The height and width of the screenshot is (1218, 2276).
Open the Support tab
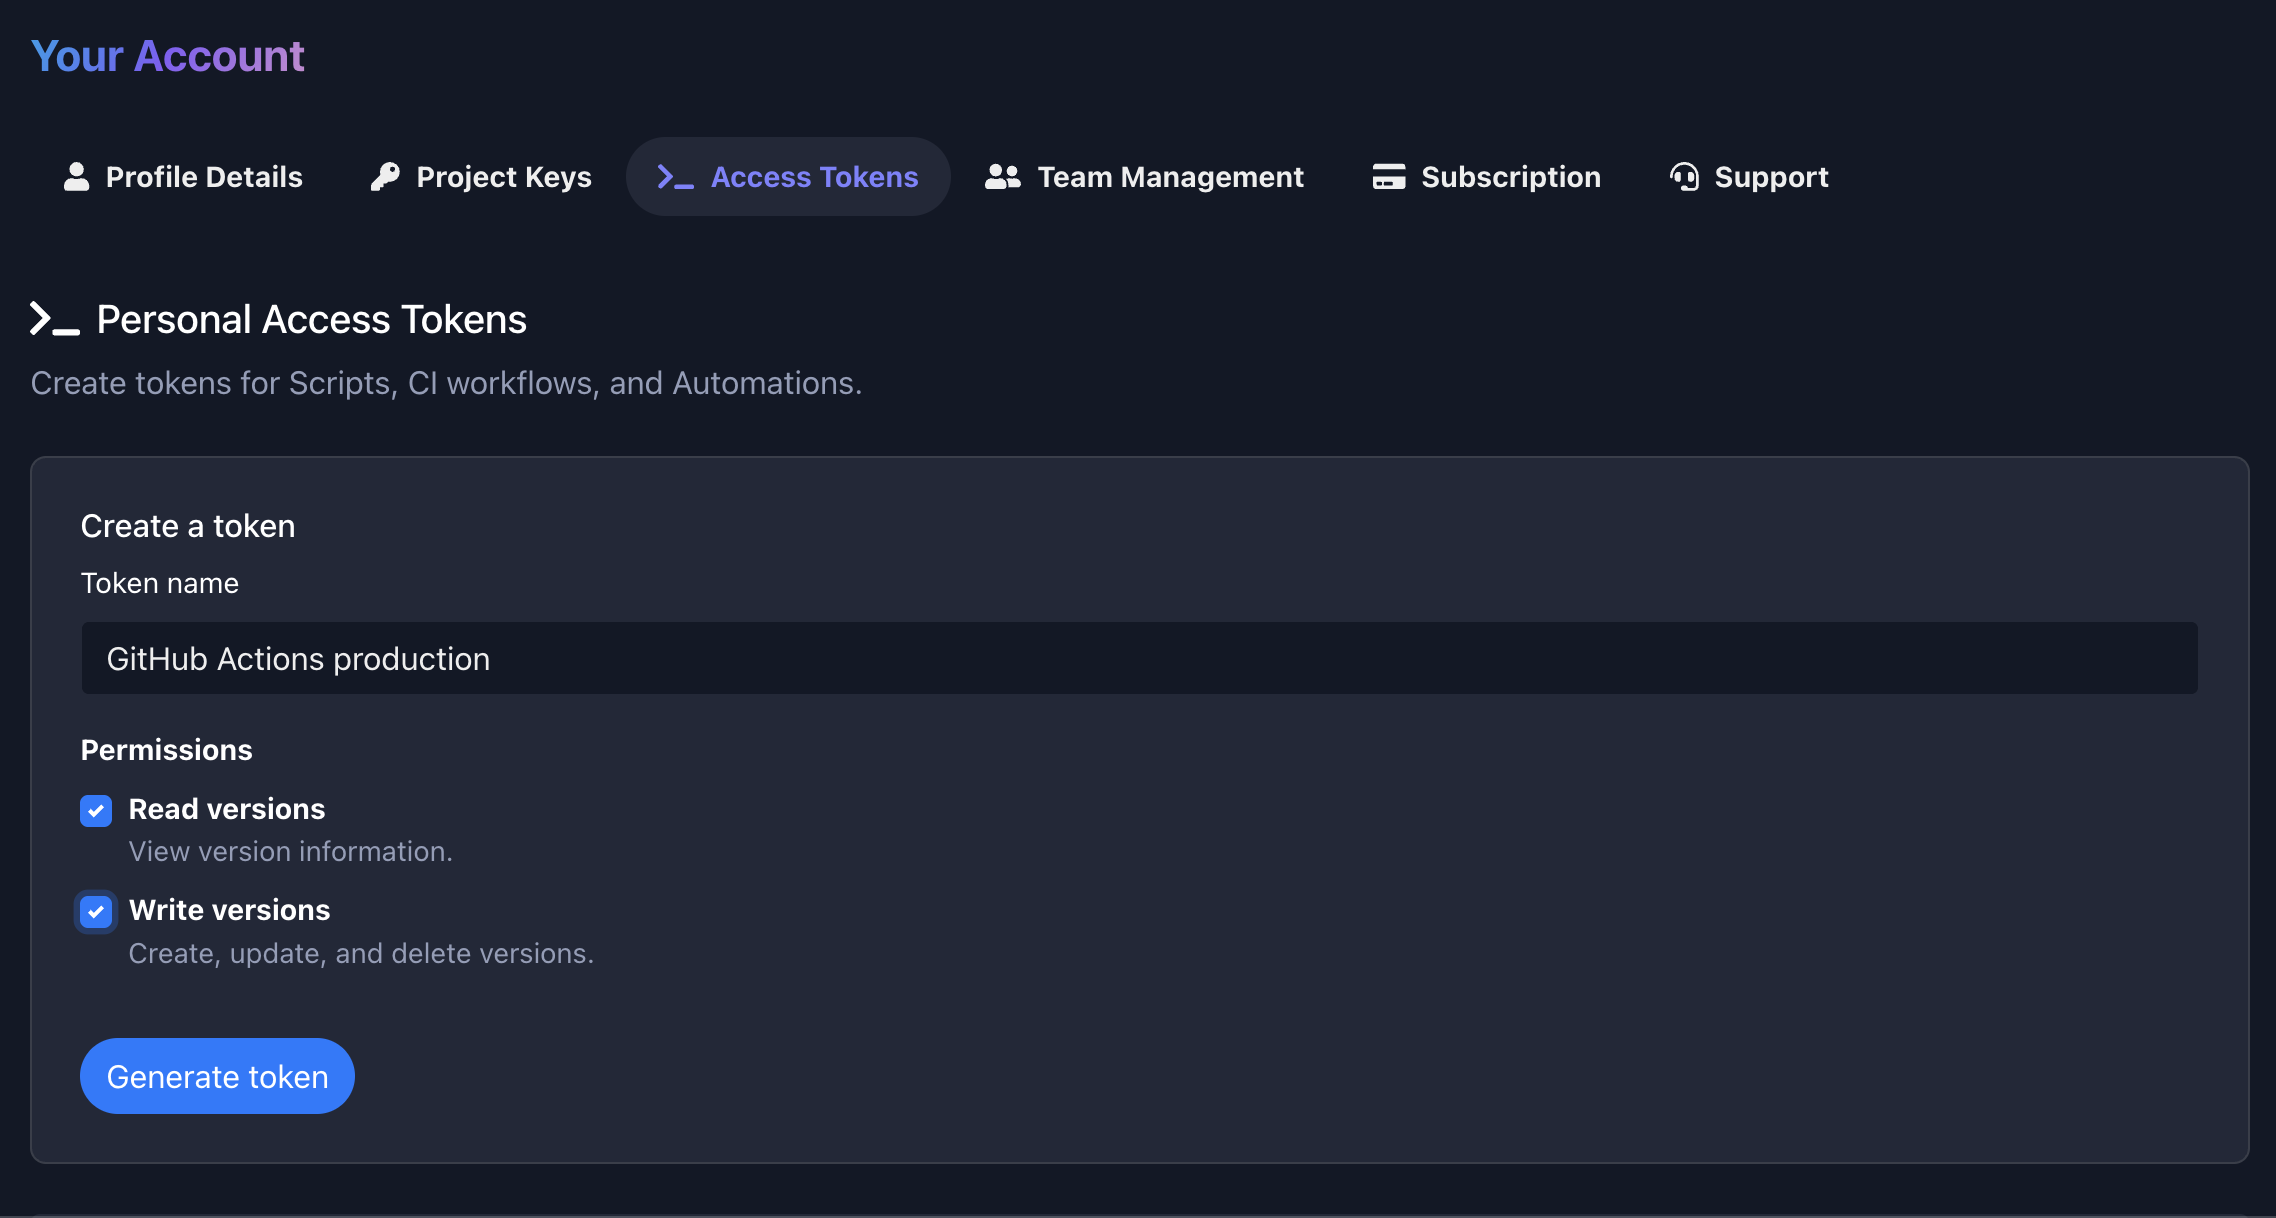click(1749, 177)
